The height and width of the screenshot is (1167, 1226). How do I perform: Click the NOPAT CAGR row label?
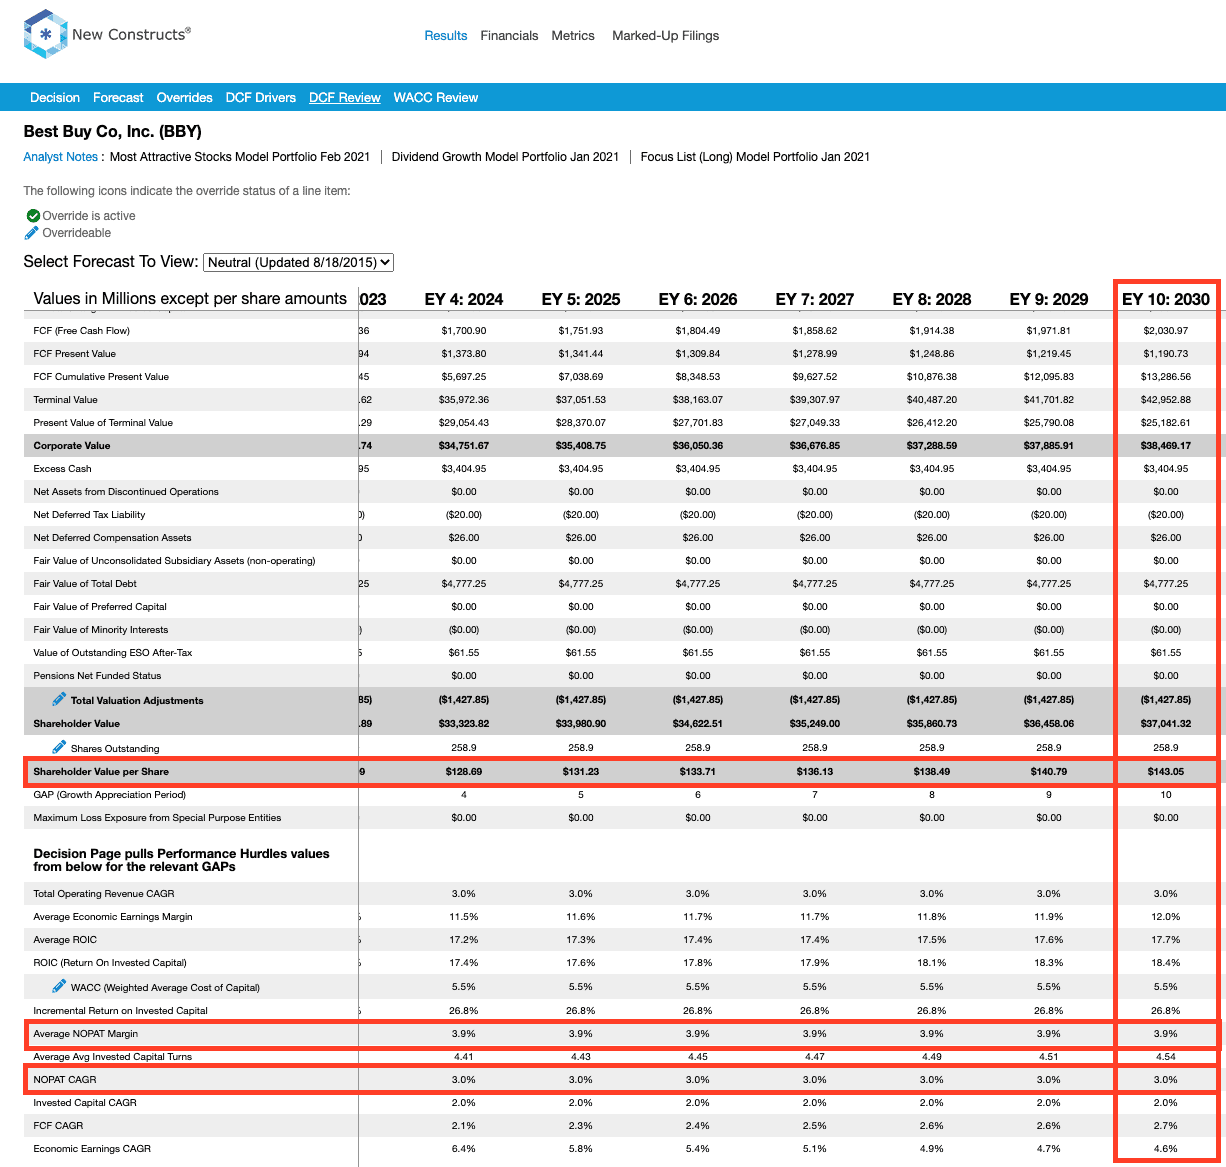(65, 1080)
